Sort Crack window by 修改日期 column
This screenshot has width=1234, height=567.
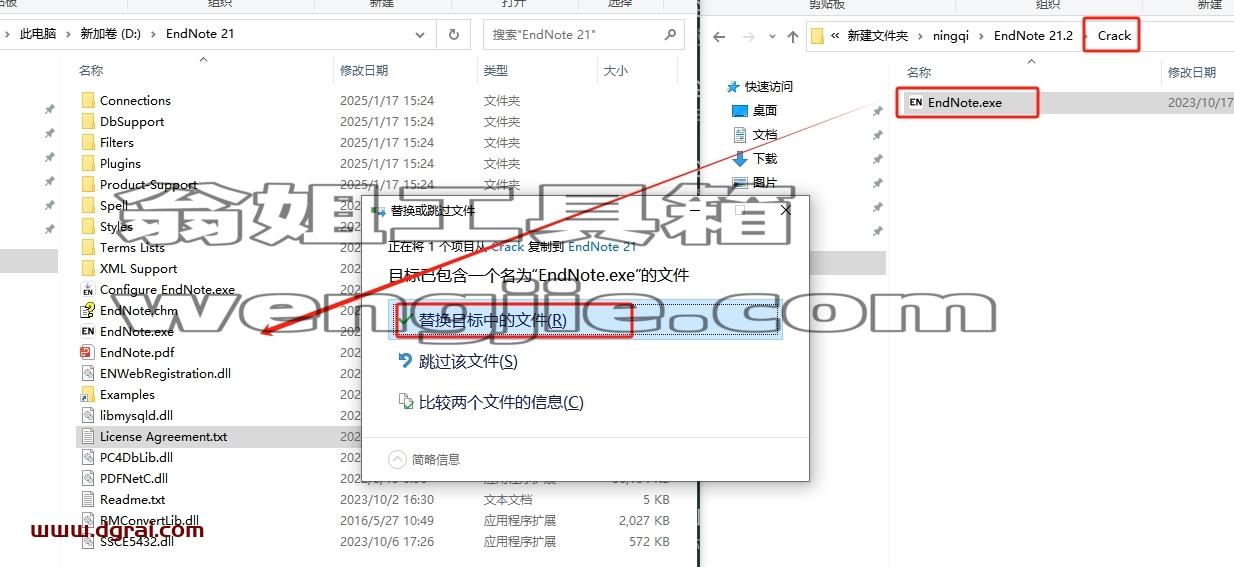point(1192,72)
